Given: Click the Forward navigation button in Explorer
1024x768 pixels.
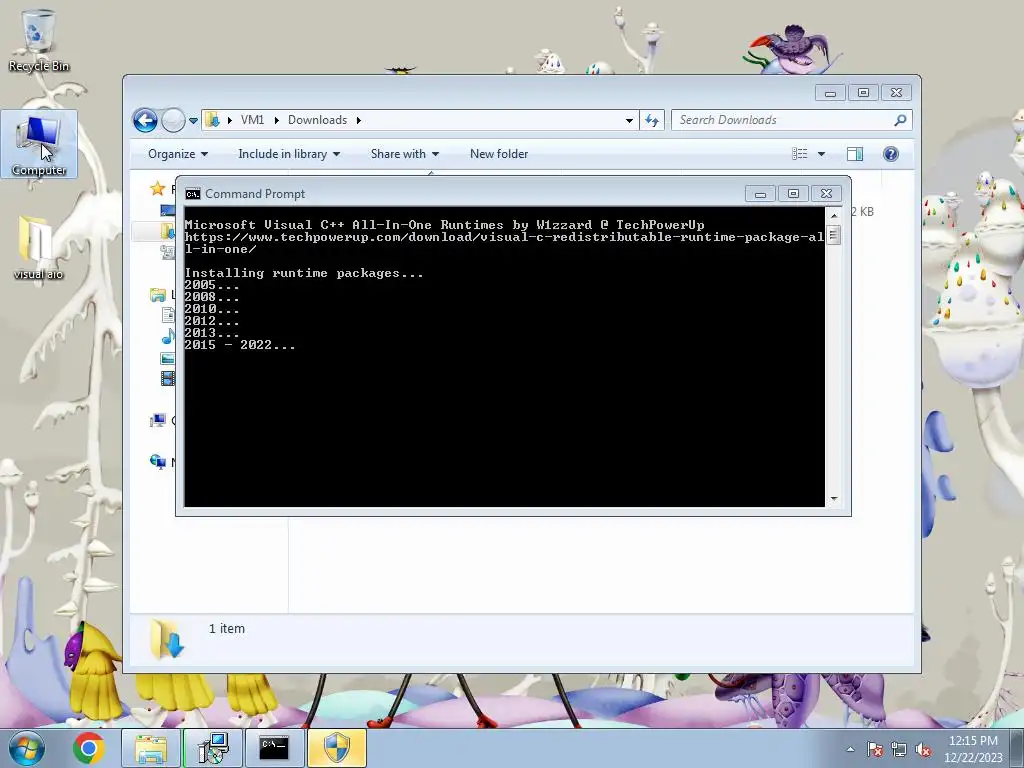Looking at the screenshot, I should coord(173,120).
